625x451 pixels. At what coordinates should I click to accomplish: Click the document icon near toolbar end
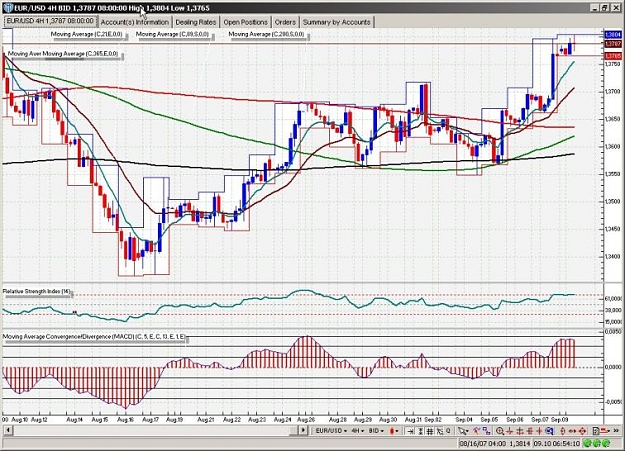595,431
